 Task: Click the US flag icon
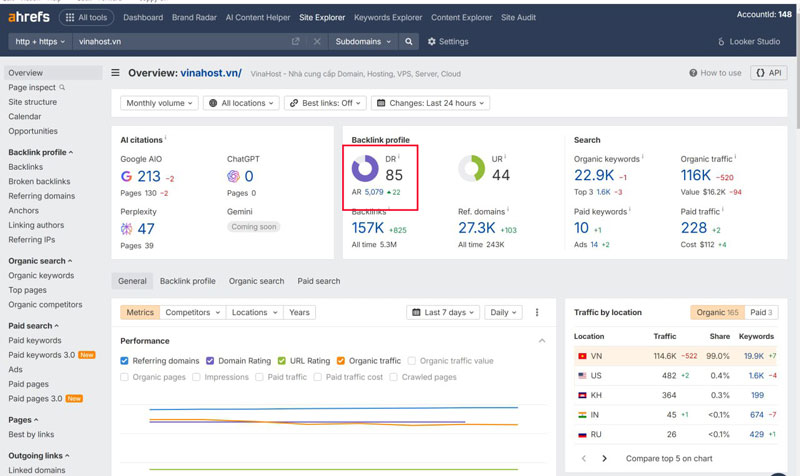tap(582, 375)
